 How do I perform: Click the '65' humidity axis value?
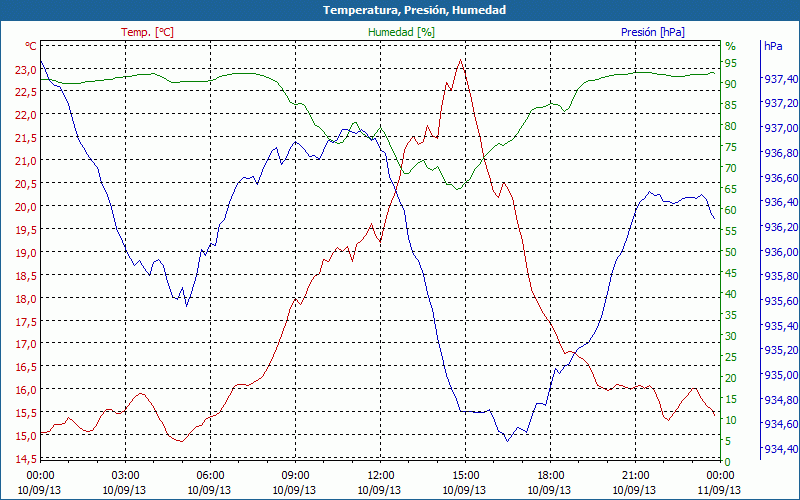[731, 189]
